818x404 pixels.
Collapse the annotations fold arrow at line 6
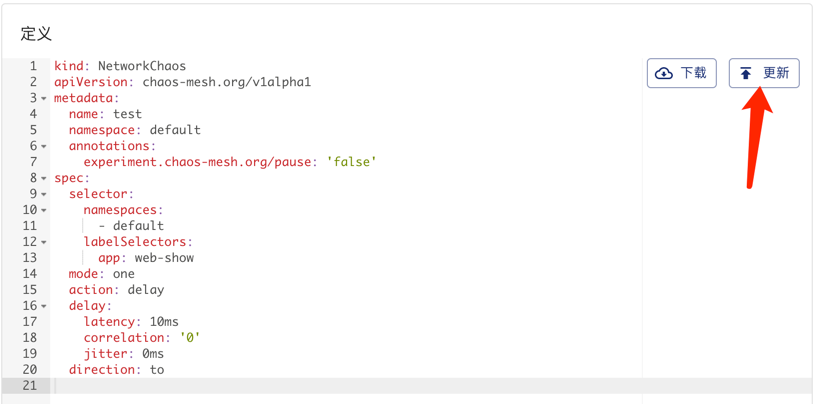coord(44,146)
